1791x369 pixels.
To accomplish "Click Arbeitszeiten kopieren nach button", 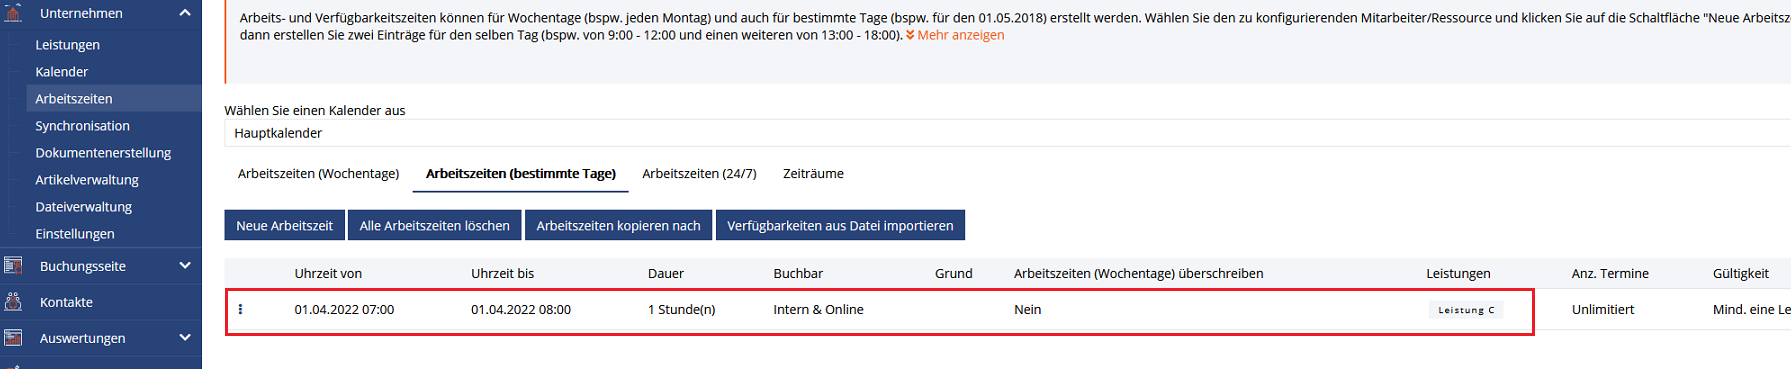I will click(x=618, y=225).
